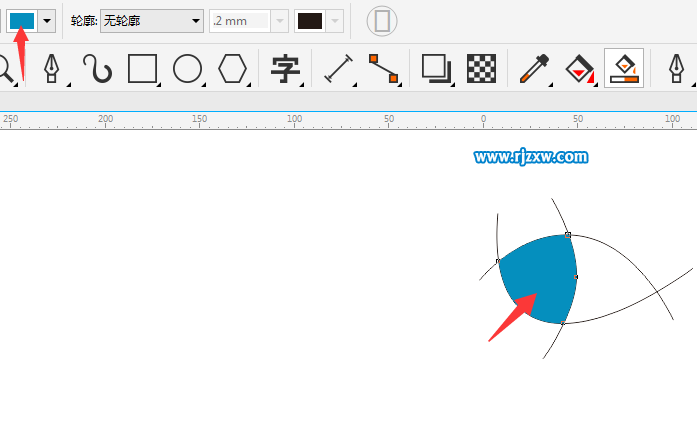Click the outline width field .2 mm
This screenshot has width=697, height=432.
pos(240,21)
